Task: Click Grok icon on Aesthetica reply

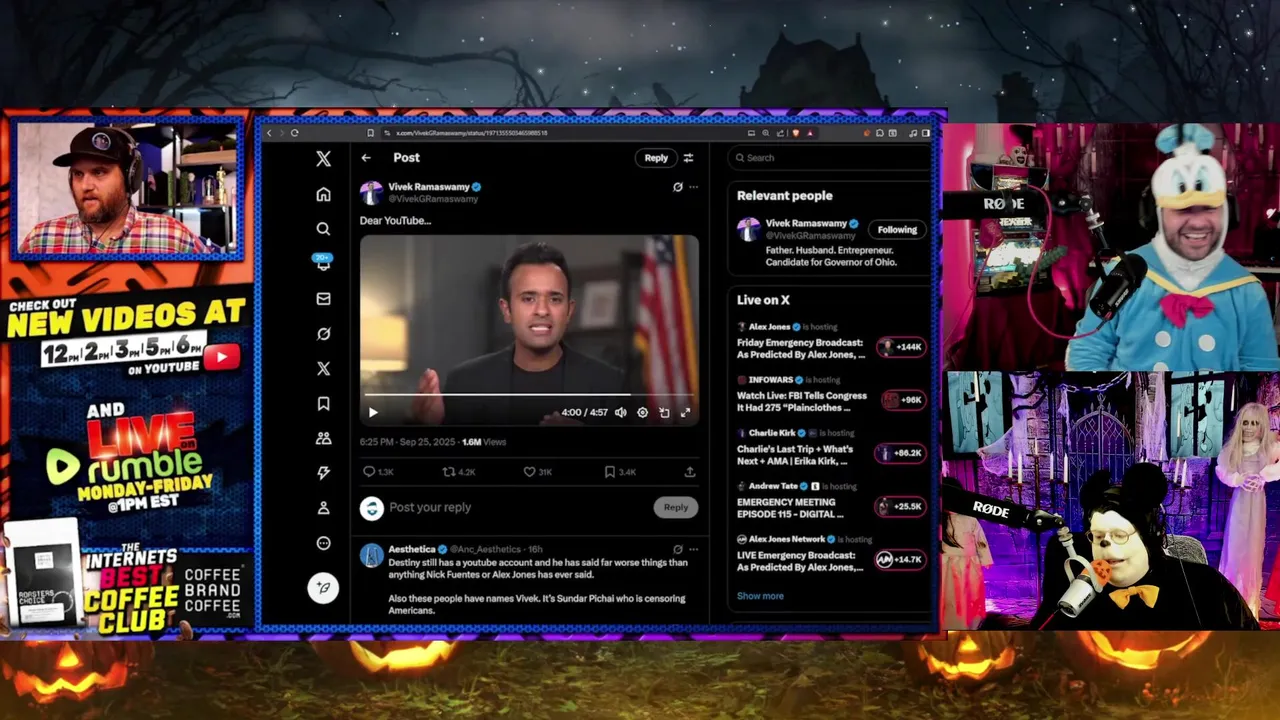Action: 677,549
